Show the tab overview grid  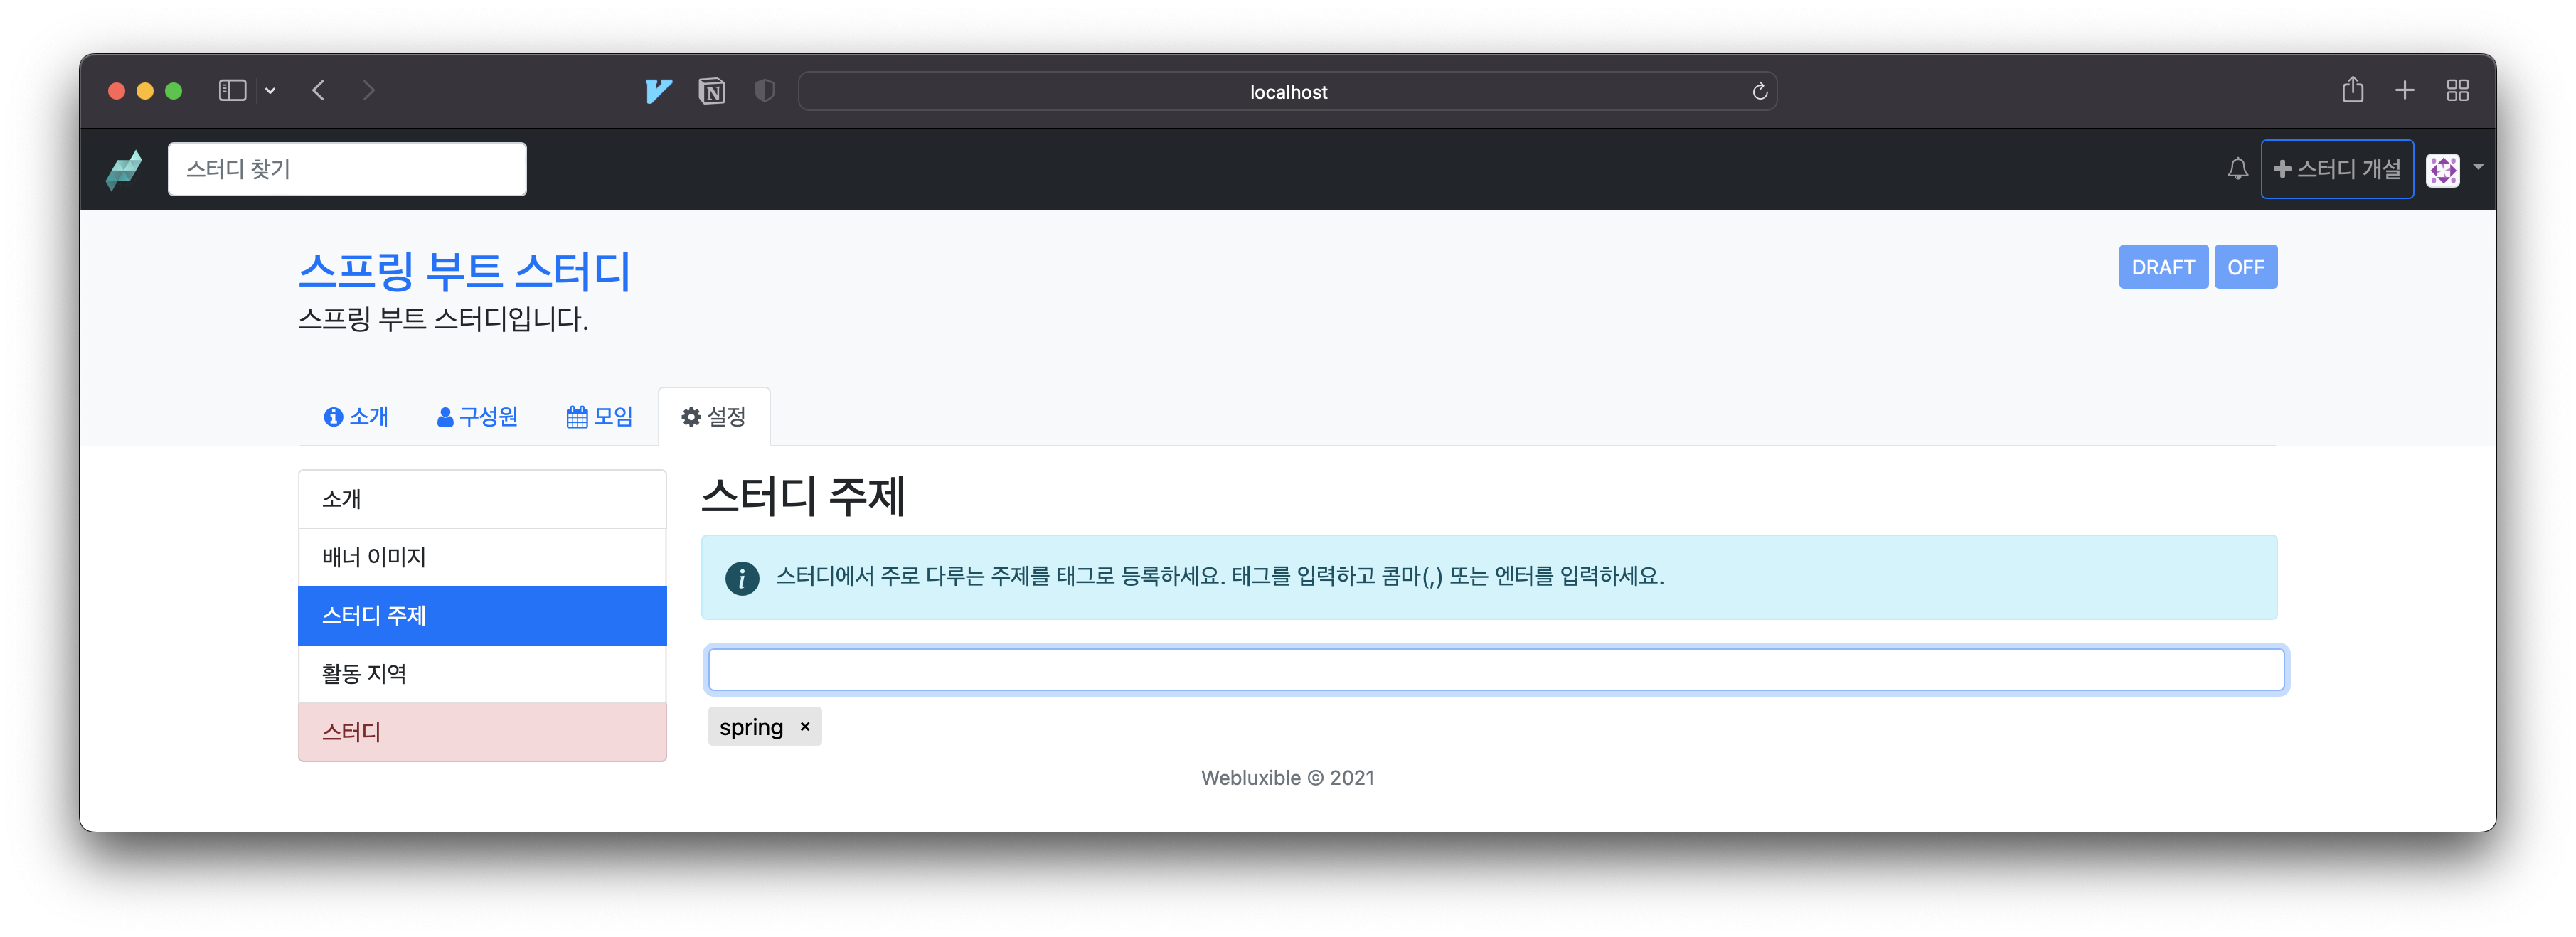click(2457, 90)
